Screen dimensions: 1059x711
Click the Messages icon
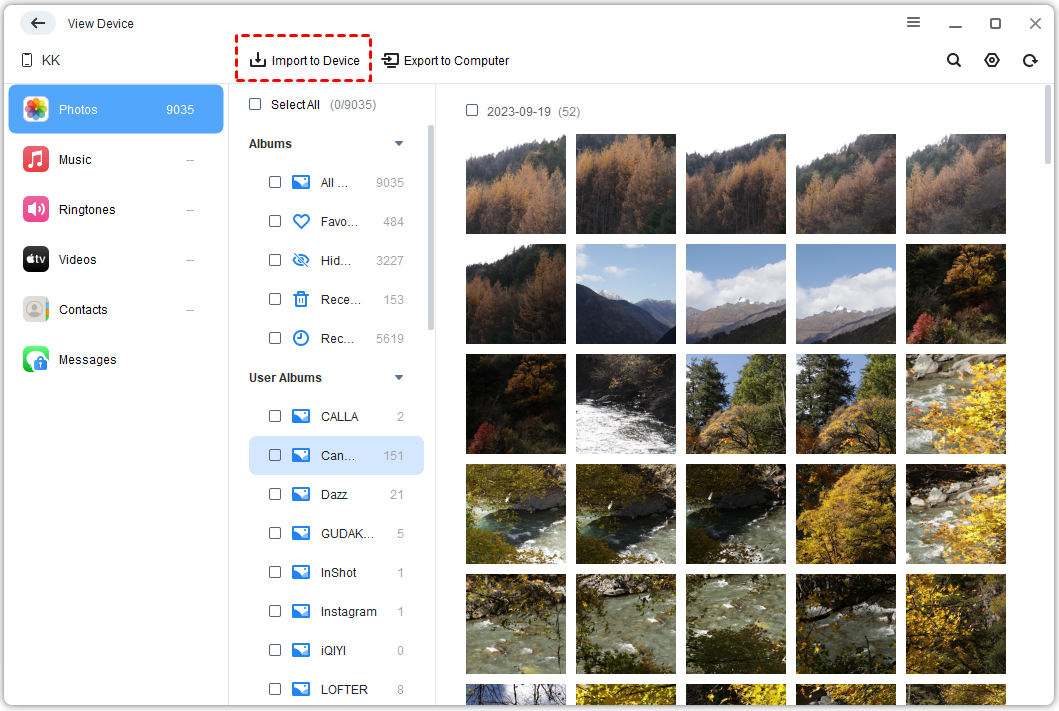[36, 359]
